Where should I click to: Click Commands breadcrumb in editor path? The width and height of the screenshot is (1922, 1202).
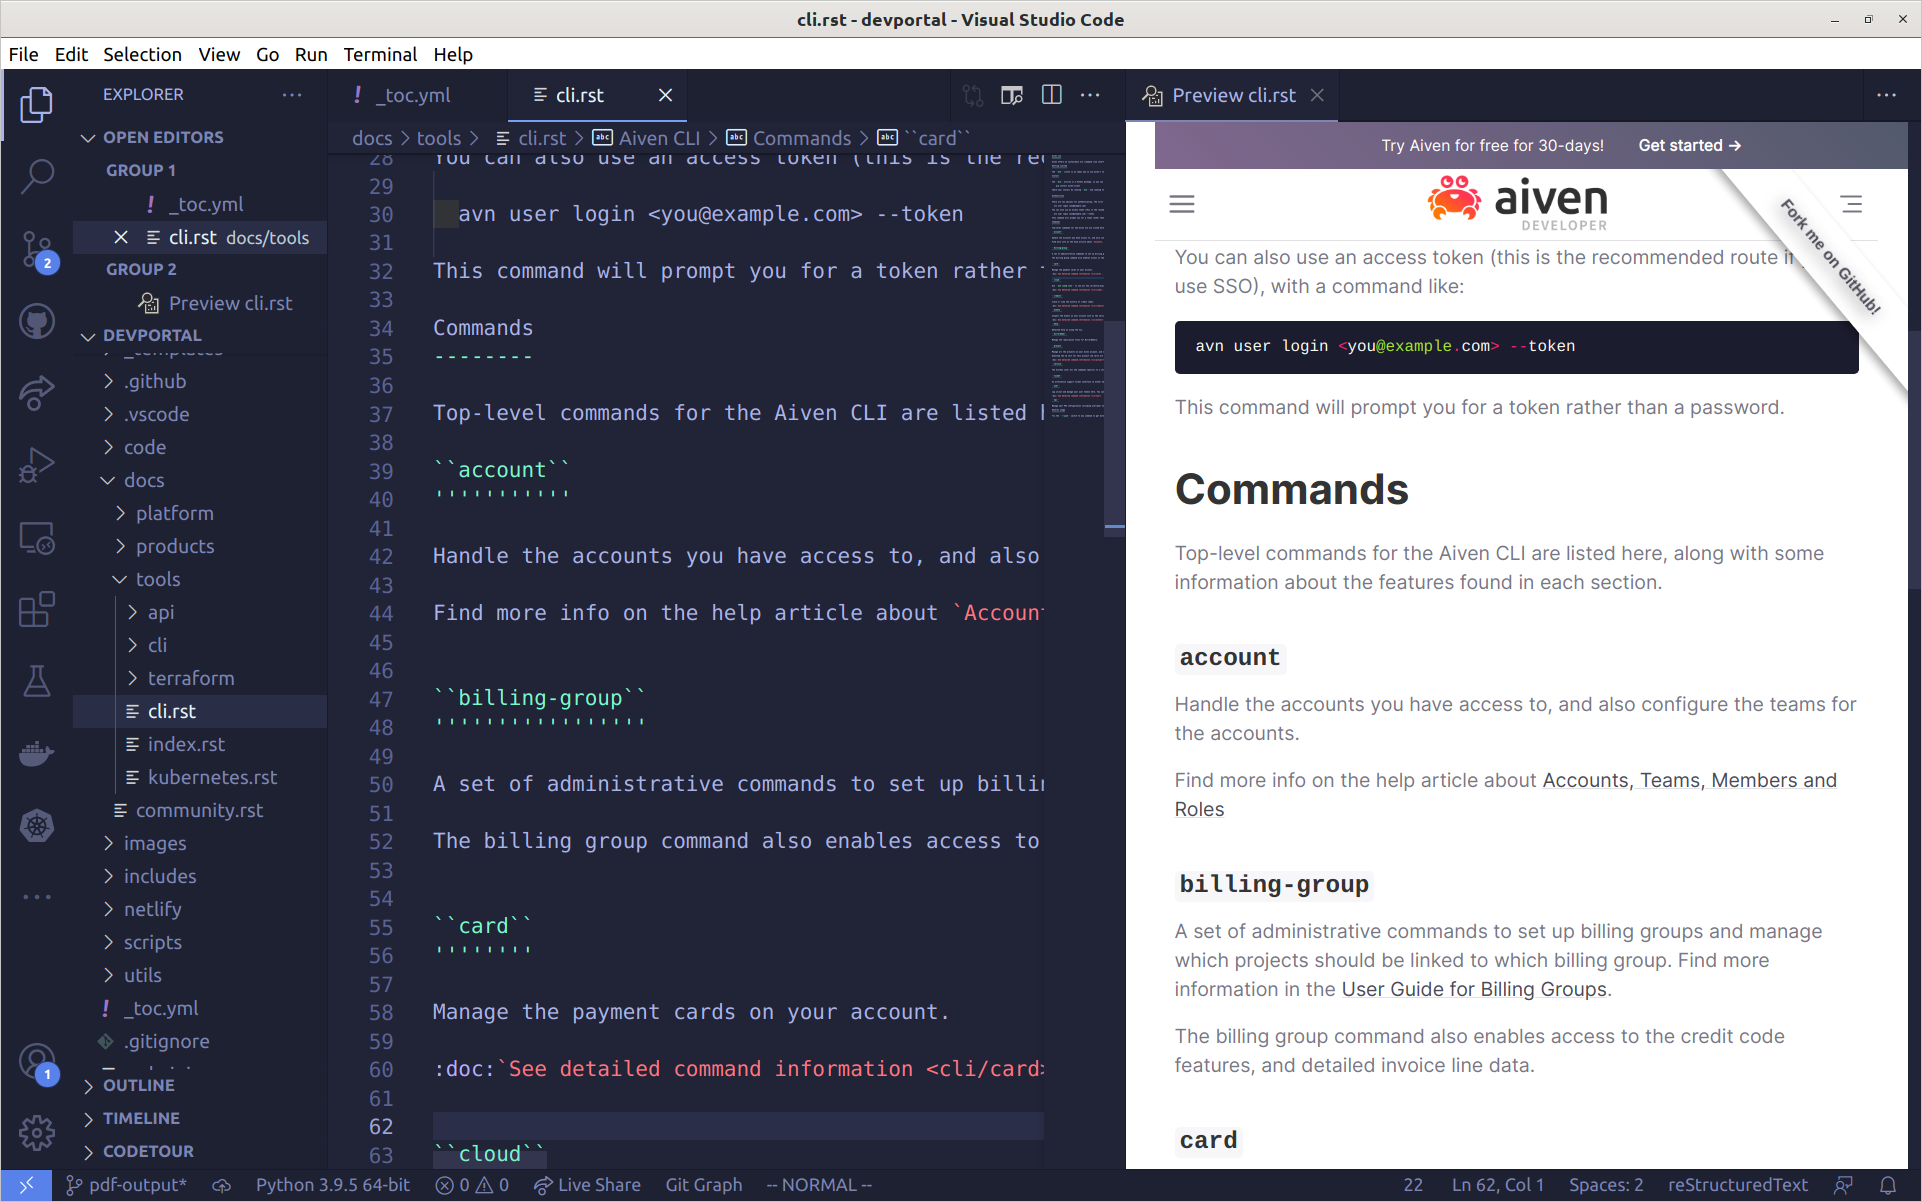(789, 138)
